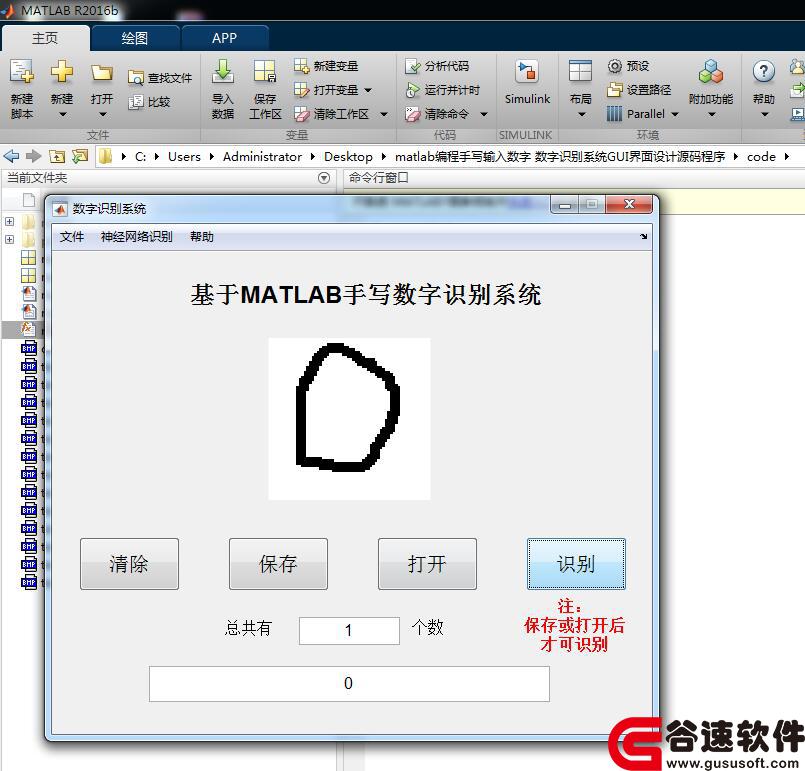805x771 pixels.
Task: Click the 保存 button
Action: [278, 564]
